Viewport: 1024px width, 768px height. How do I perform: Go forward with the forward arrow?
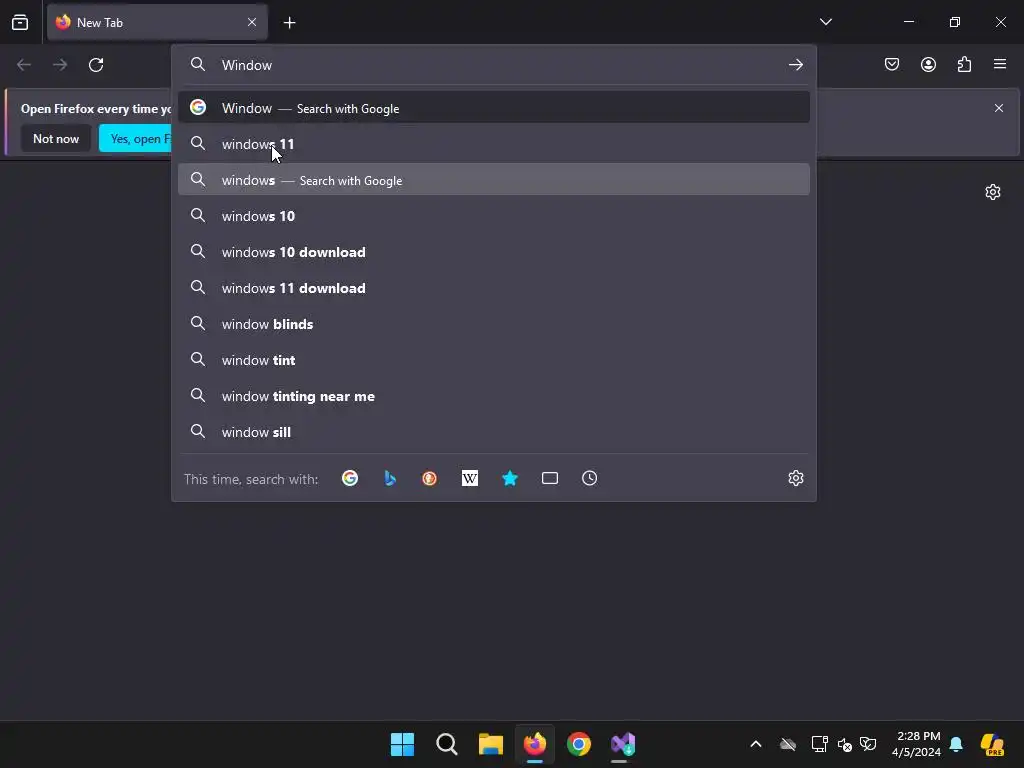click(60, 65)
